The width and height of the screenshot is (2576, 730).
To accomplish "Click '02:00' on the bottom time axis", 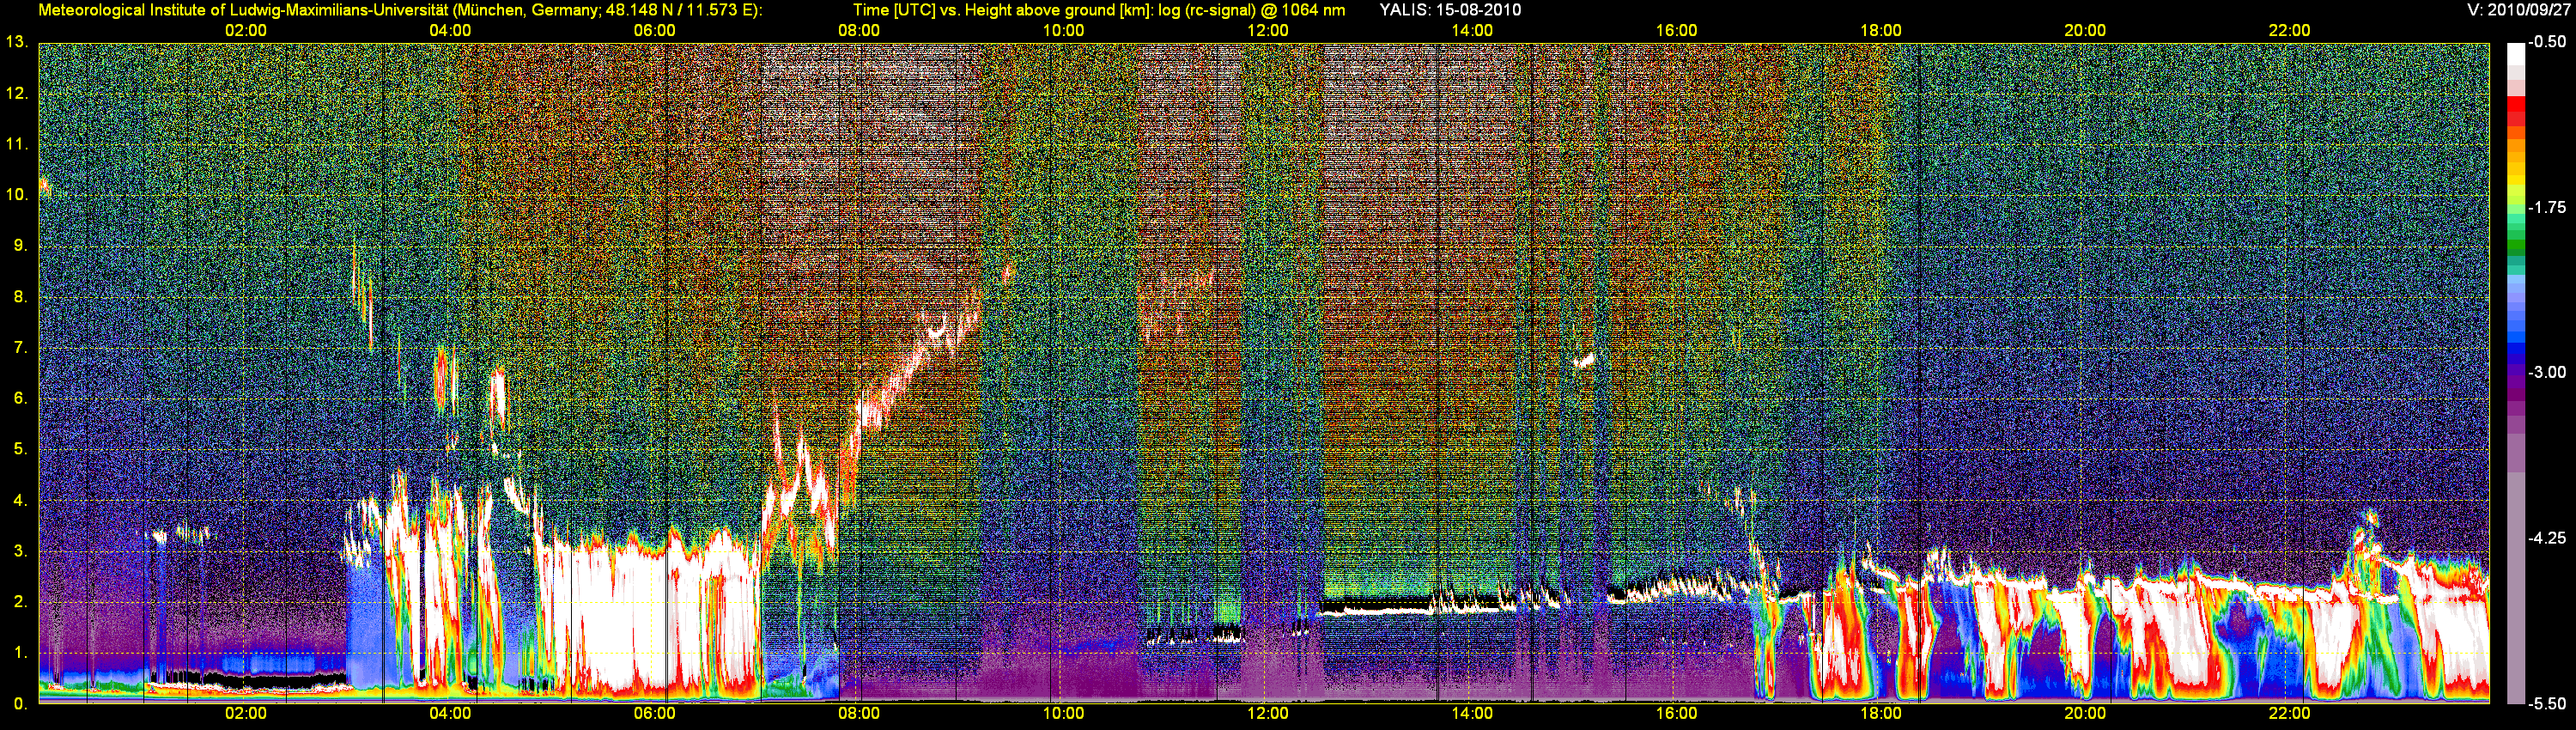I will tap(245, 714).
